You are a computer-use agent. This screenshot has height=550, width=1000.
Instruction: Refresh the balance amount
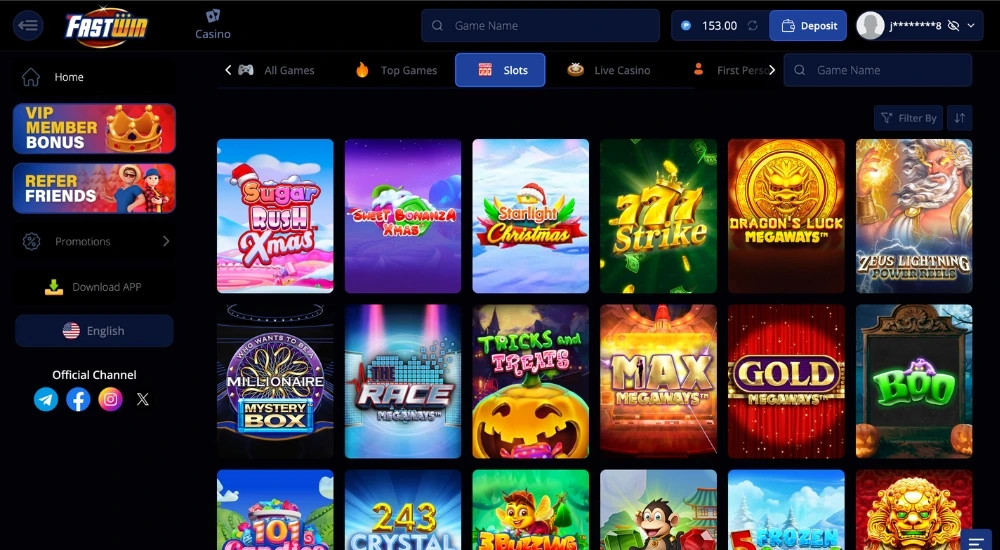[x=753, y=26]
